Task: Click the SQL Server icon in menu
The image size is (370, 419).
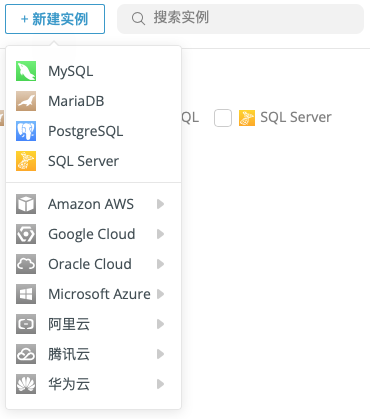Action: point(26,161)
